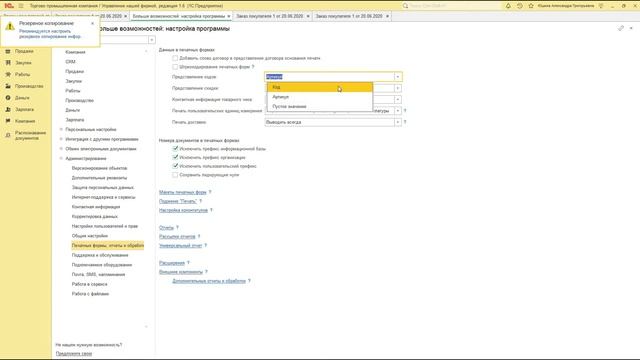Image resolution: width=640 pixels, height=360 pixels.
Task: Open the Компания flag icon in sidebar
Action: pos(8,121)
